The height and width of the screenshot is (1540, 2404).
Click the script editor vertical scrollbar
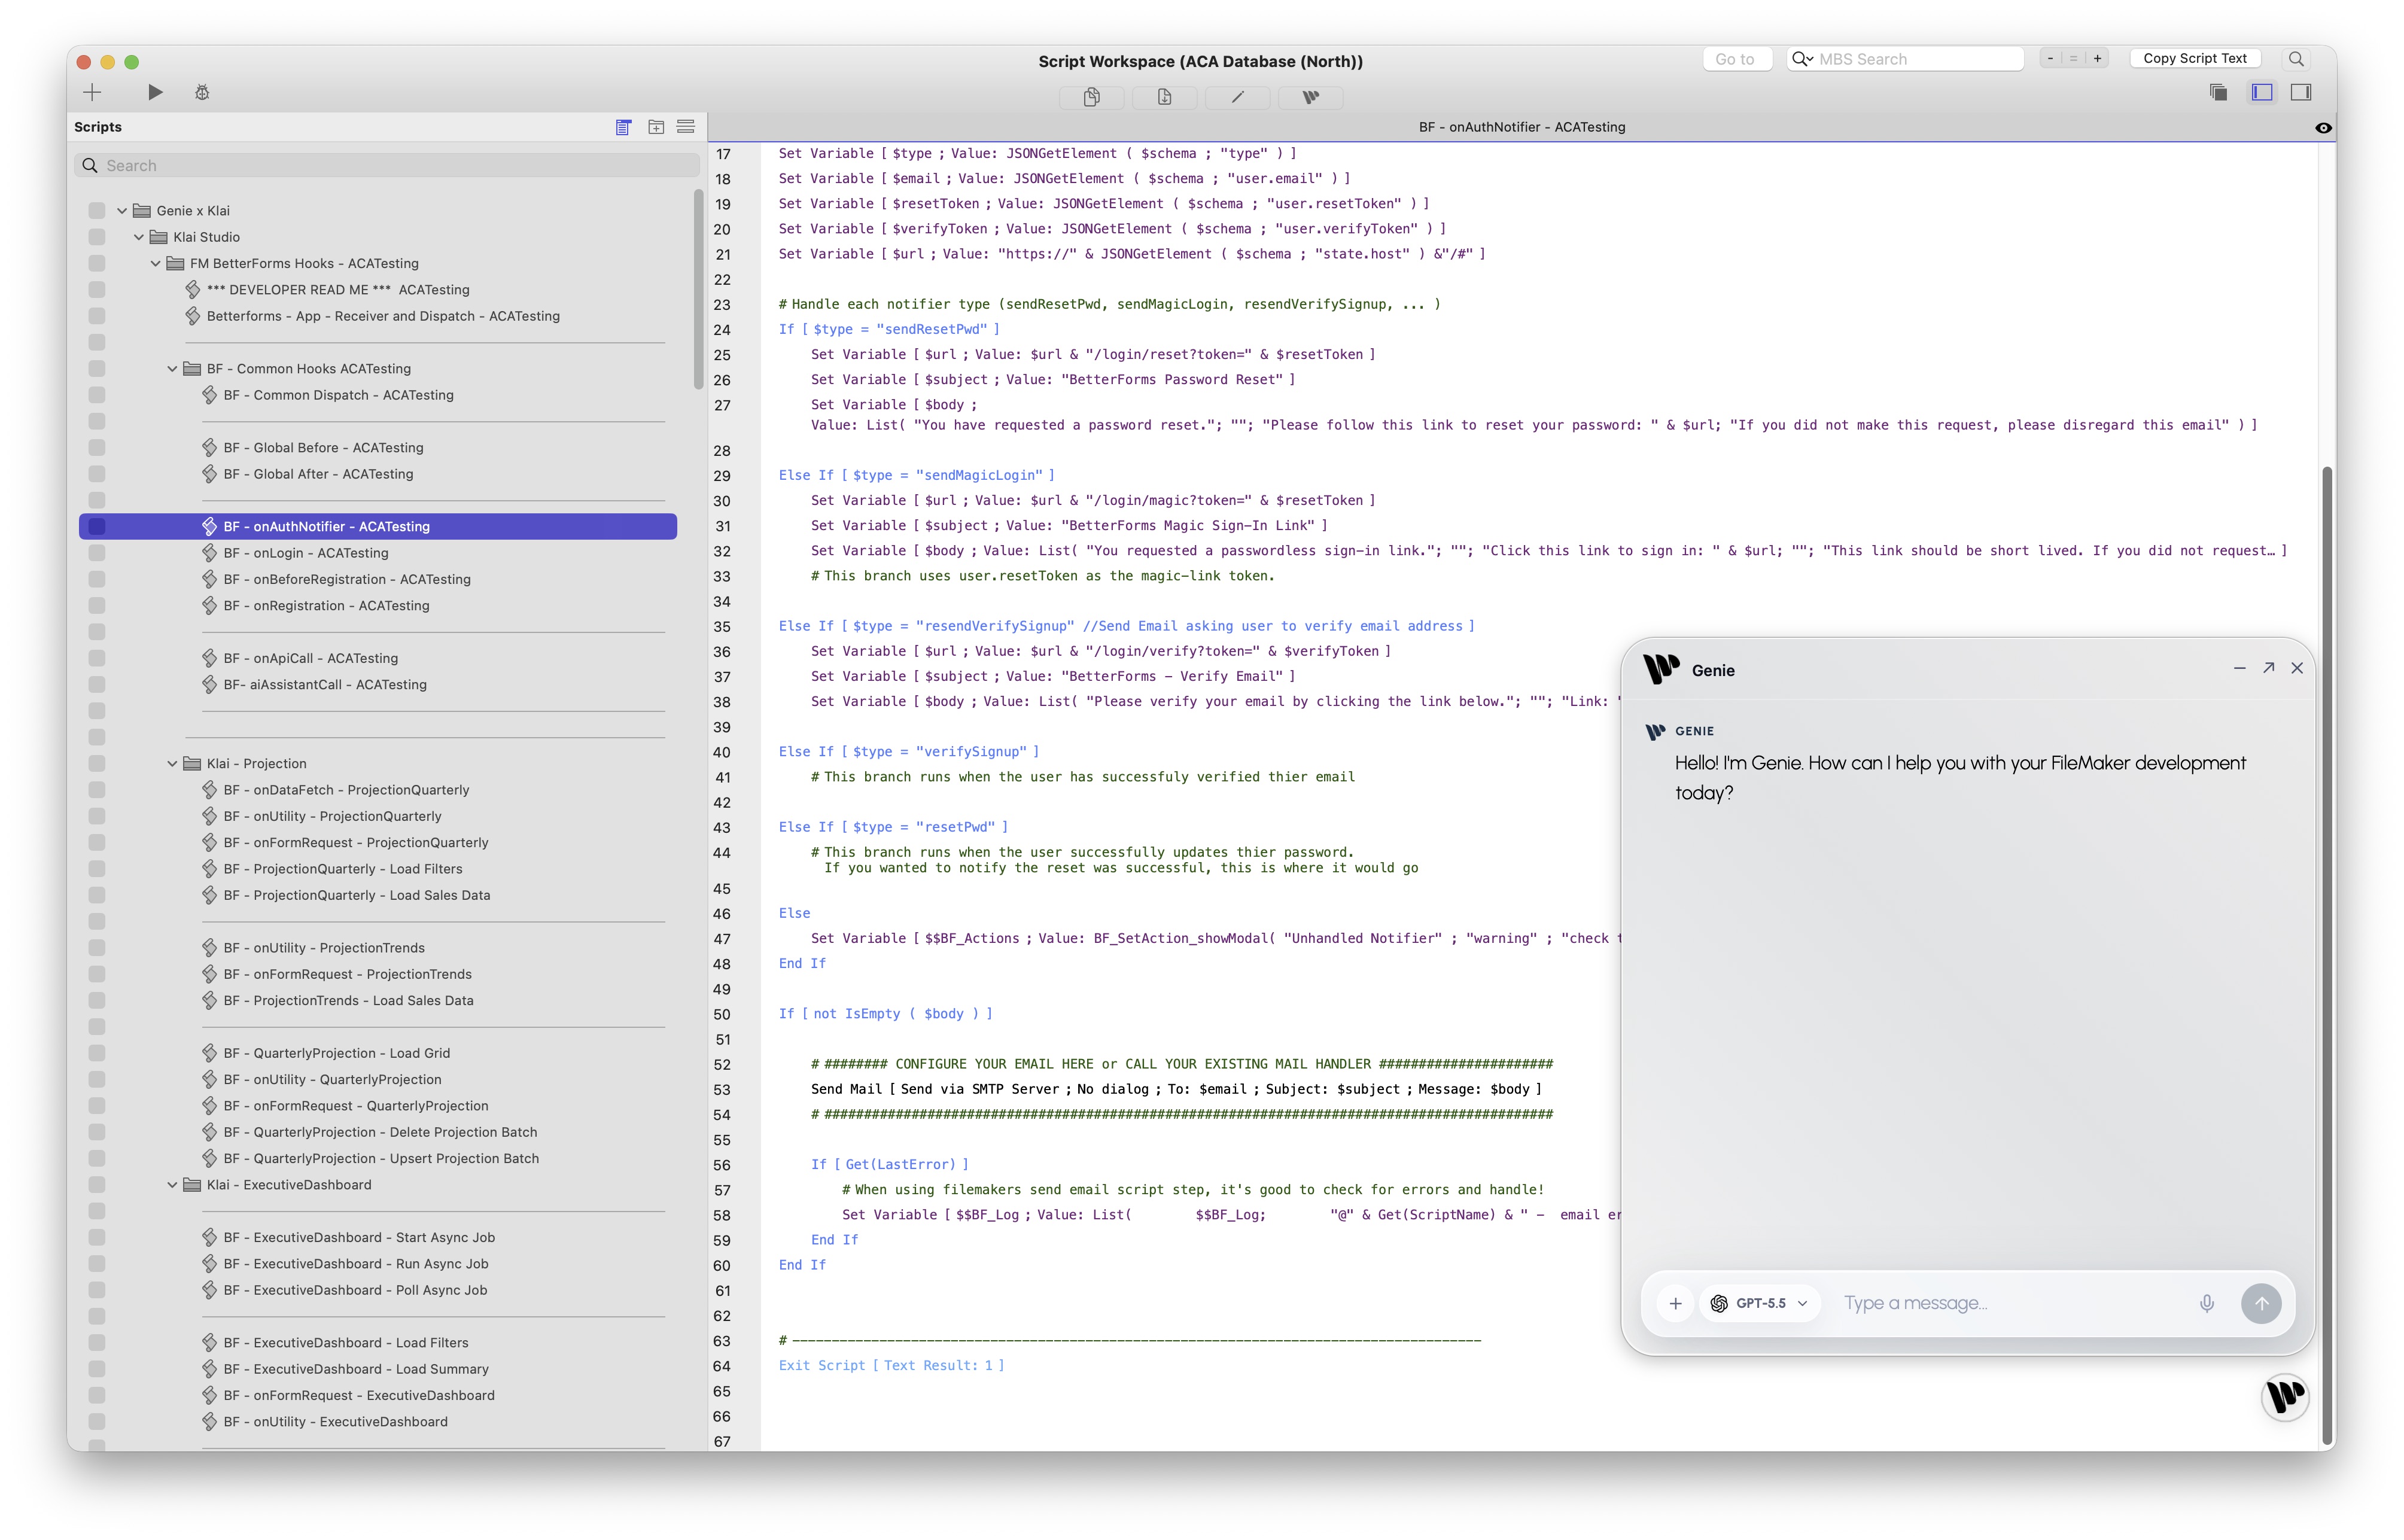2327,955
